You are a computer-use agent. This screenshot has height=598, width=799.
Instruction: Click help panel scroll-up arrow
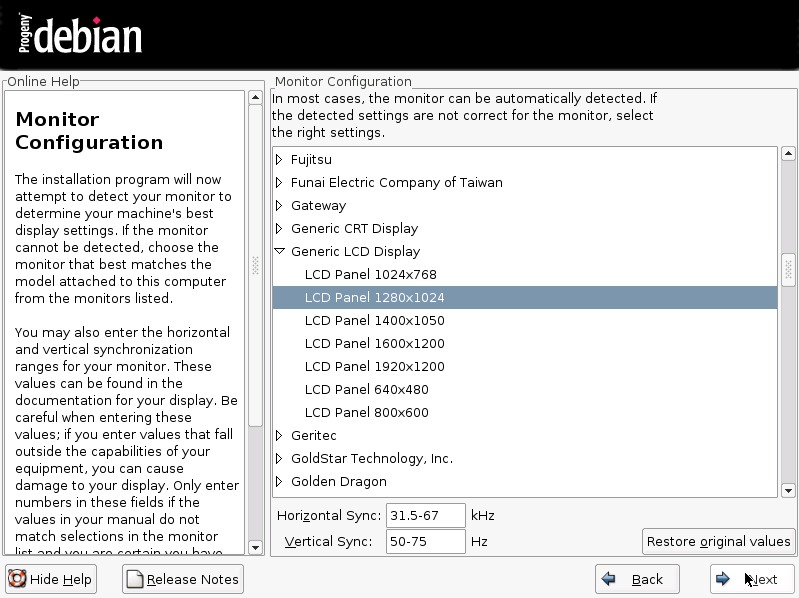pos(254,98)
